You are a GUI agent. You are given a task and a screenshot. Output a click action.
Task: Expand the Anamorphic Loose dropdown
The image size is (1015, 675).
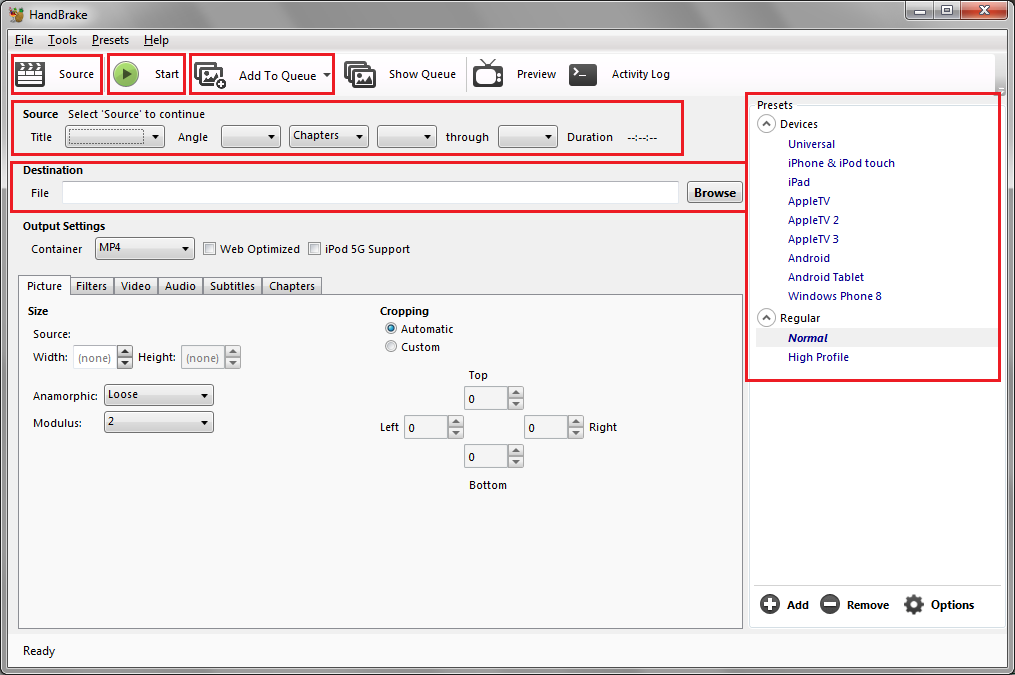(158, 395)
